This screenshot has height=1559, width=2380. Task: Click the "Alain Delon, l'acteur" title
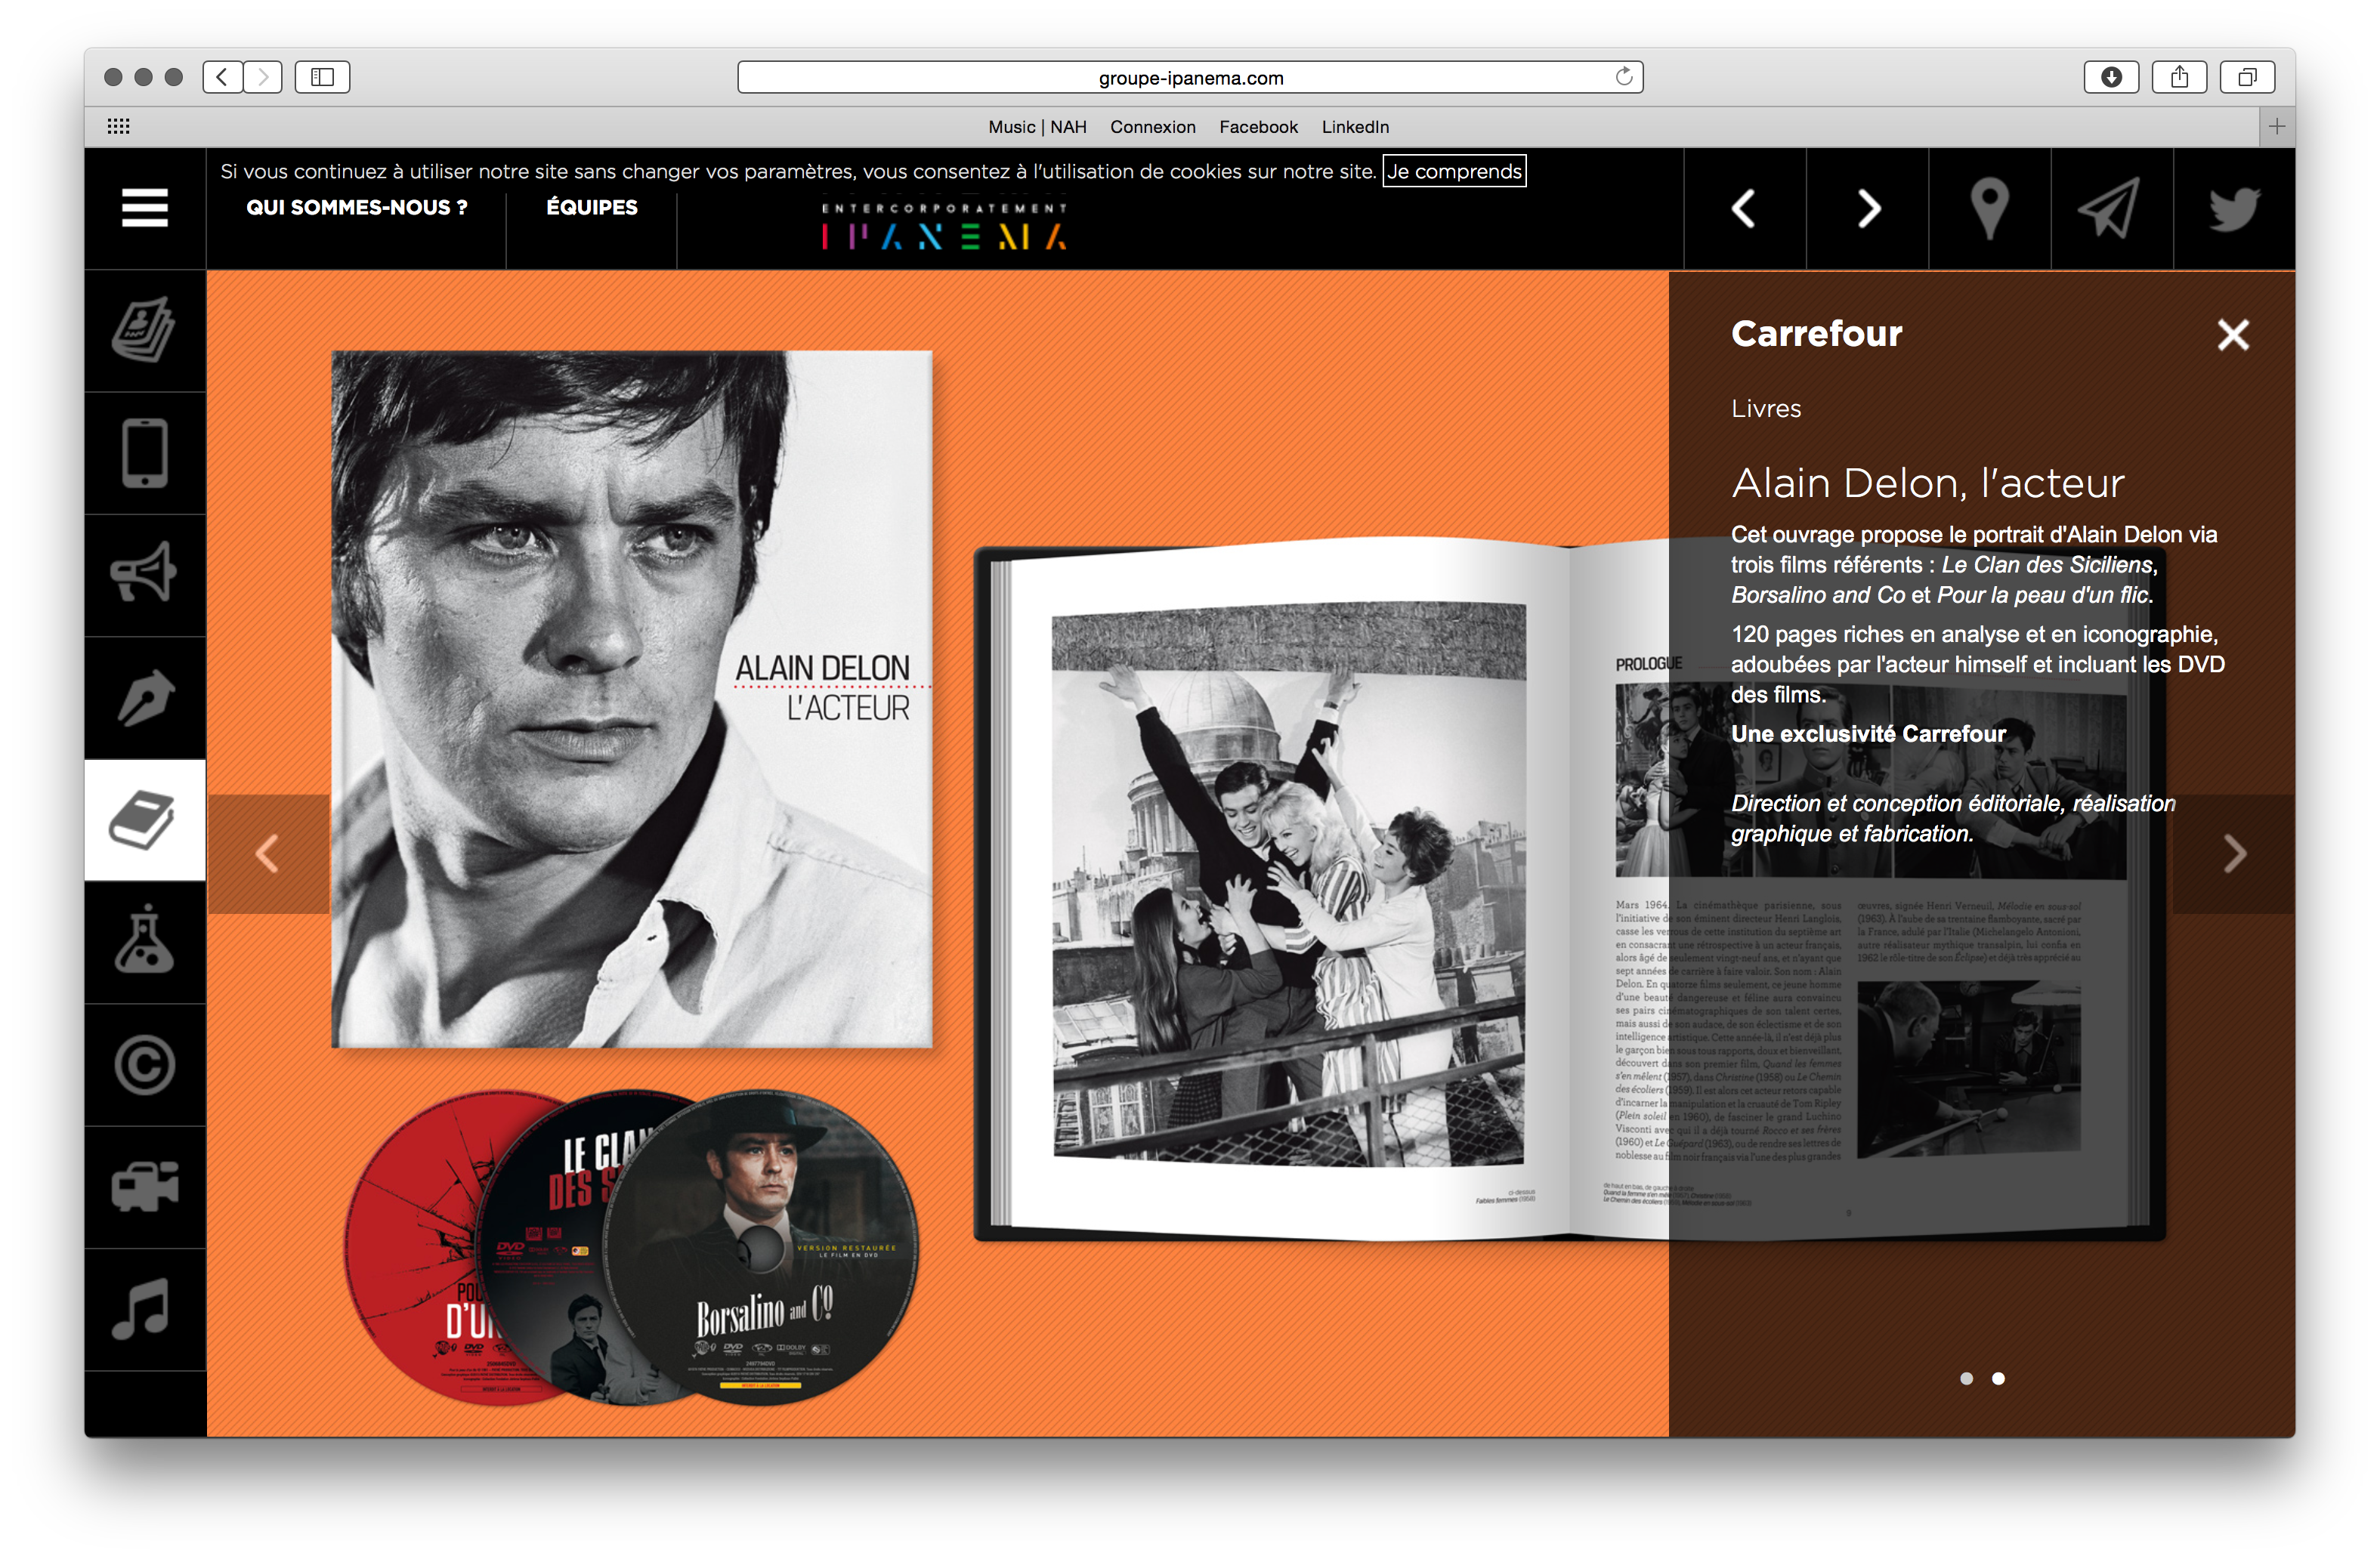pos(1927,484)
